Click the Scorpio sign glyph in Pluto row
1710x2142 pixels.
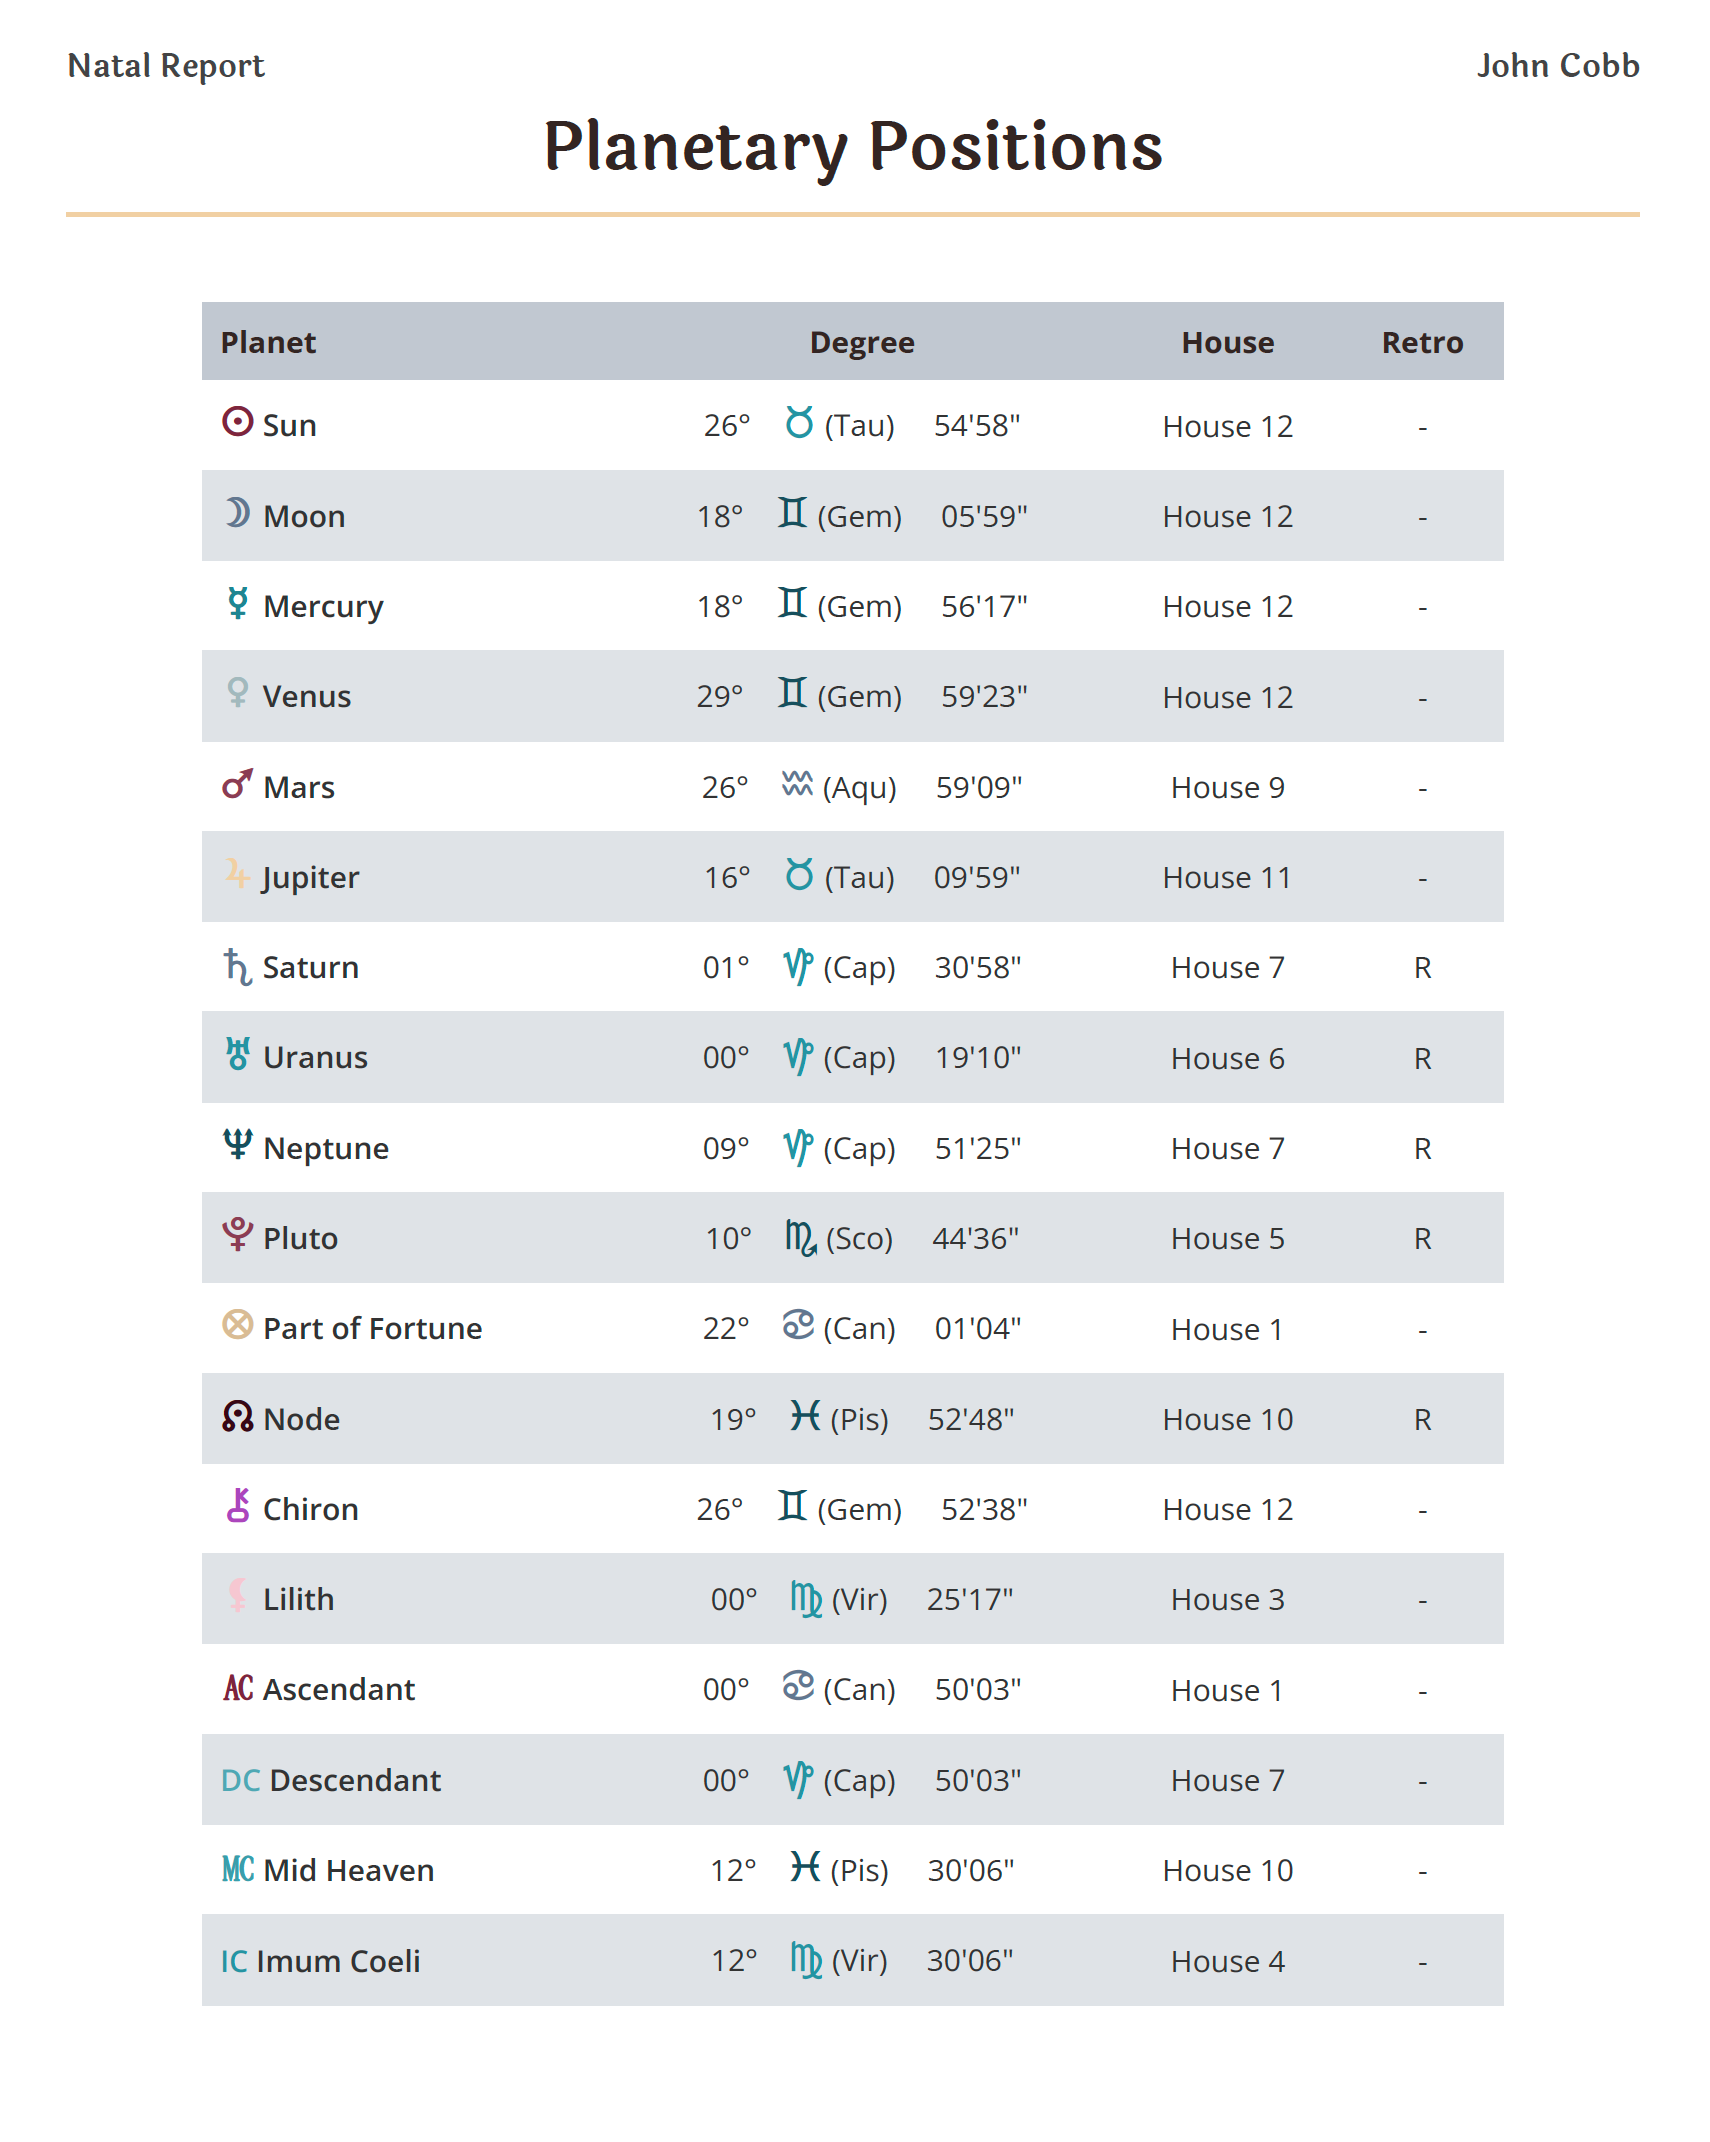point(801,1238)
